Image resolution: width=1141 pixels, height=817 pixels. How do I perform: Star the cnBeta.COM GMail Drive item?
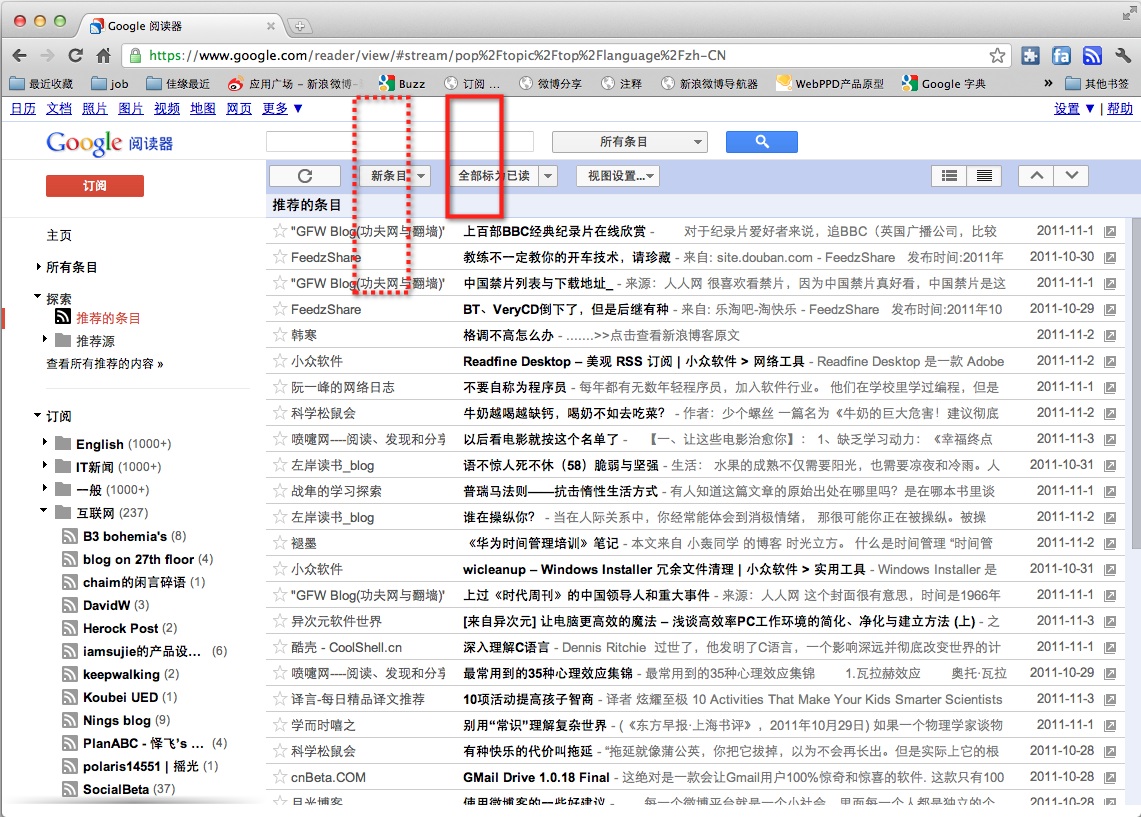[279, 777]
